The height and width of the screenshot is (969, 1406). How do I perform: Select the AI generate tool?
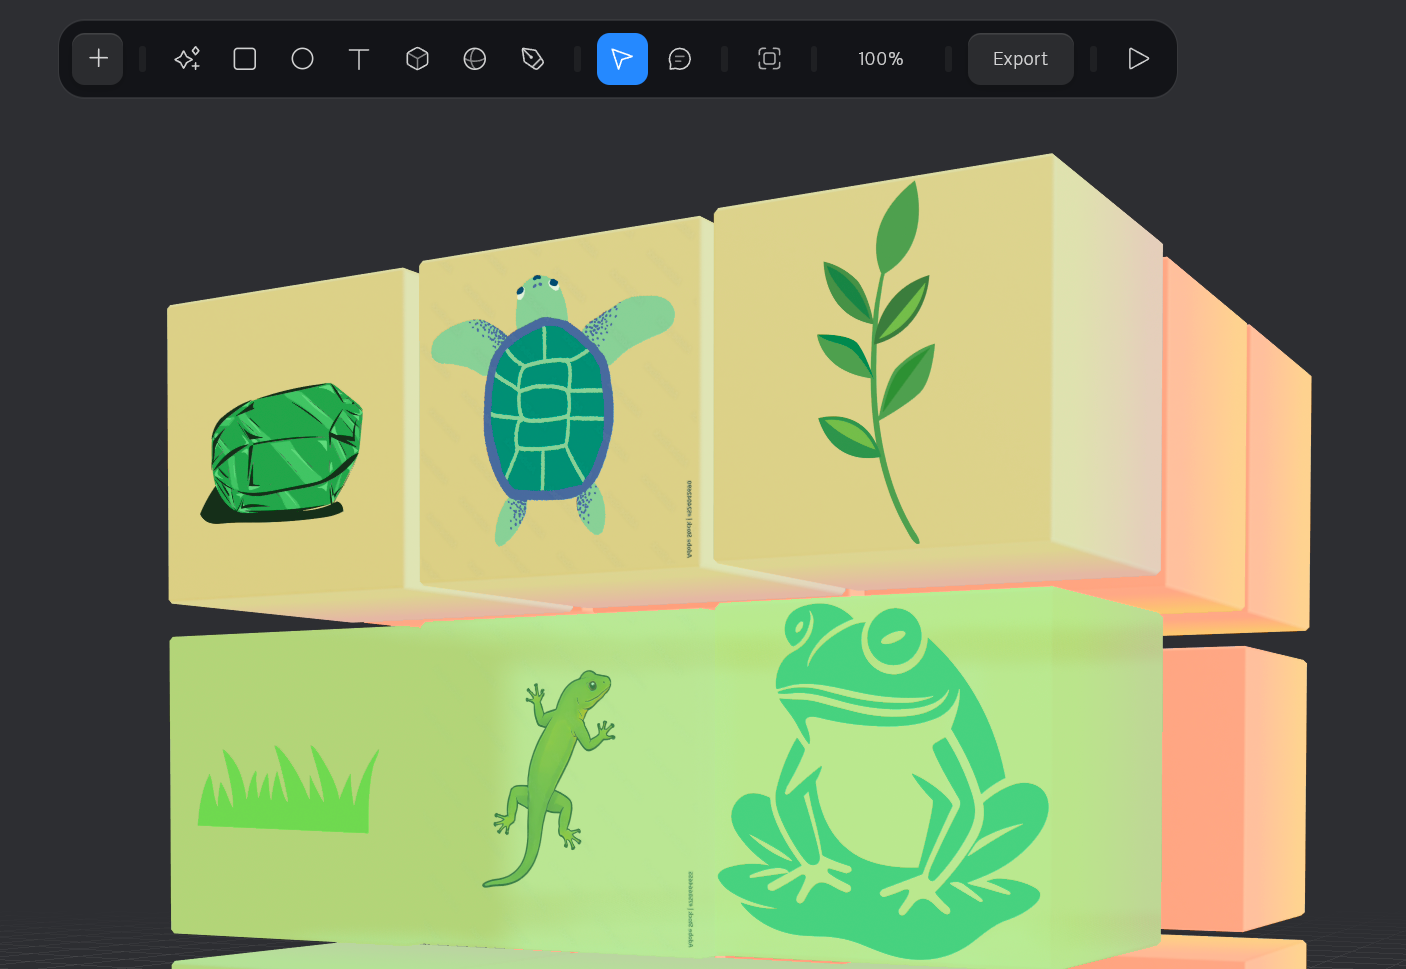(186, 58)
